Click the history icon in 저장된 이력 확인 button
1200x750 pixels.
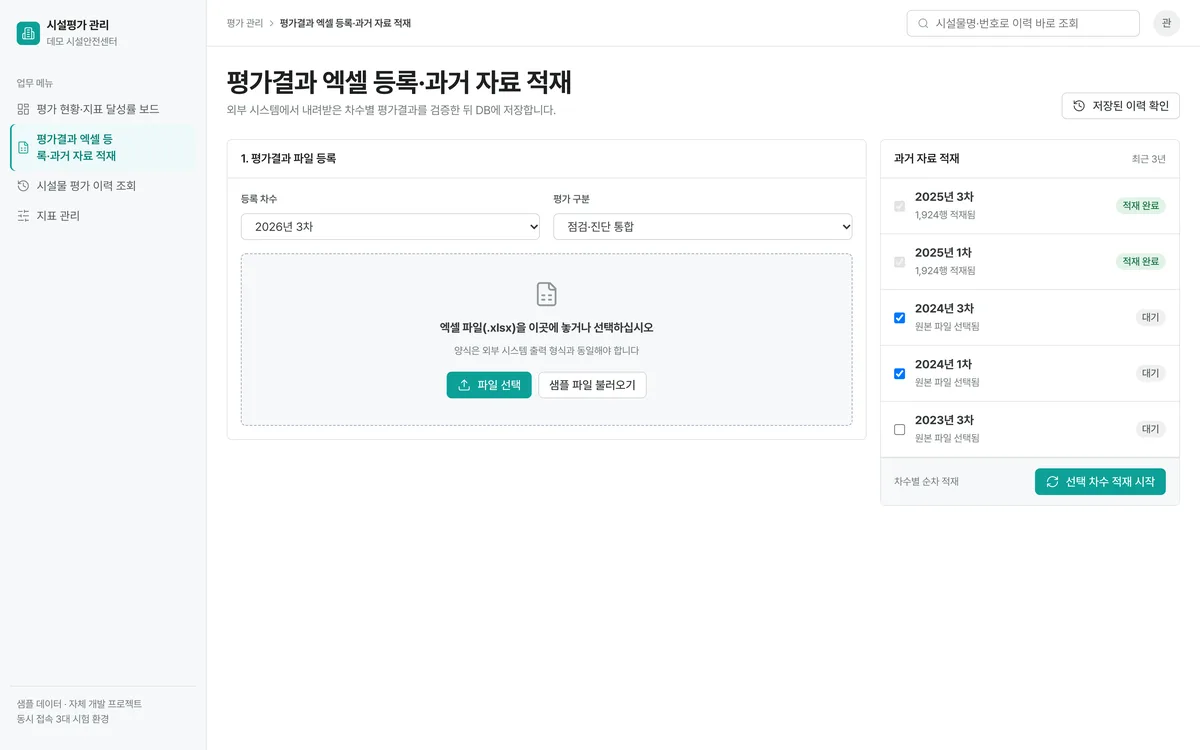(1079, 106)
